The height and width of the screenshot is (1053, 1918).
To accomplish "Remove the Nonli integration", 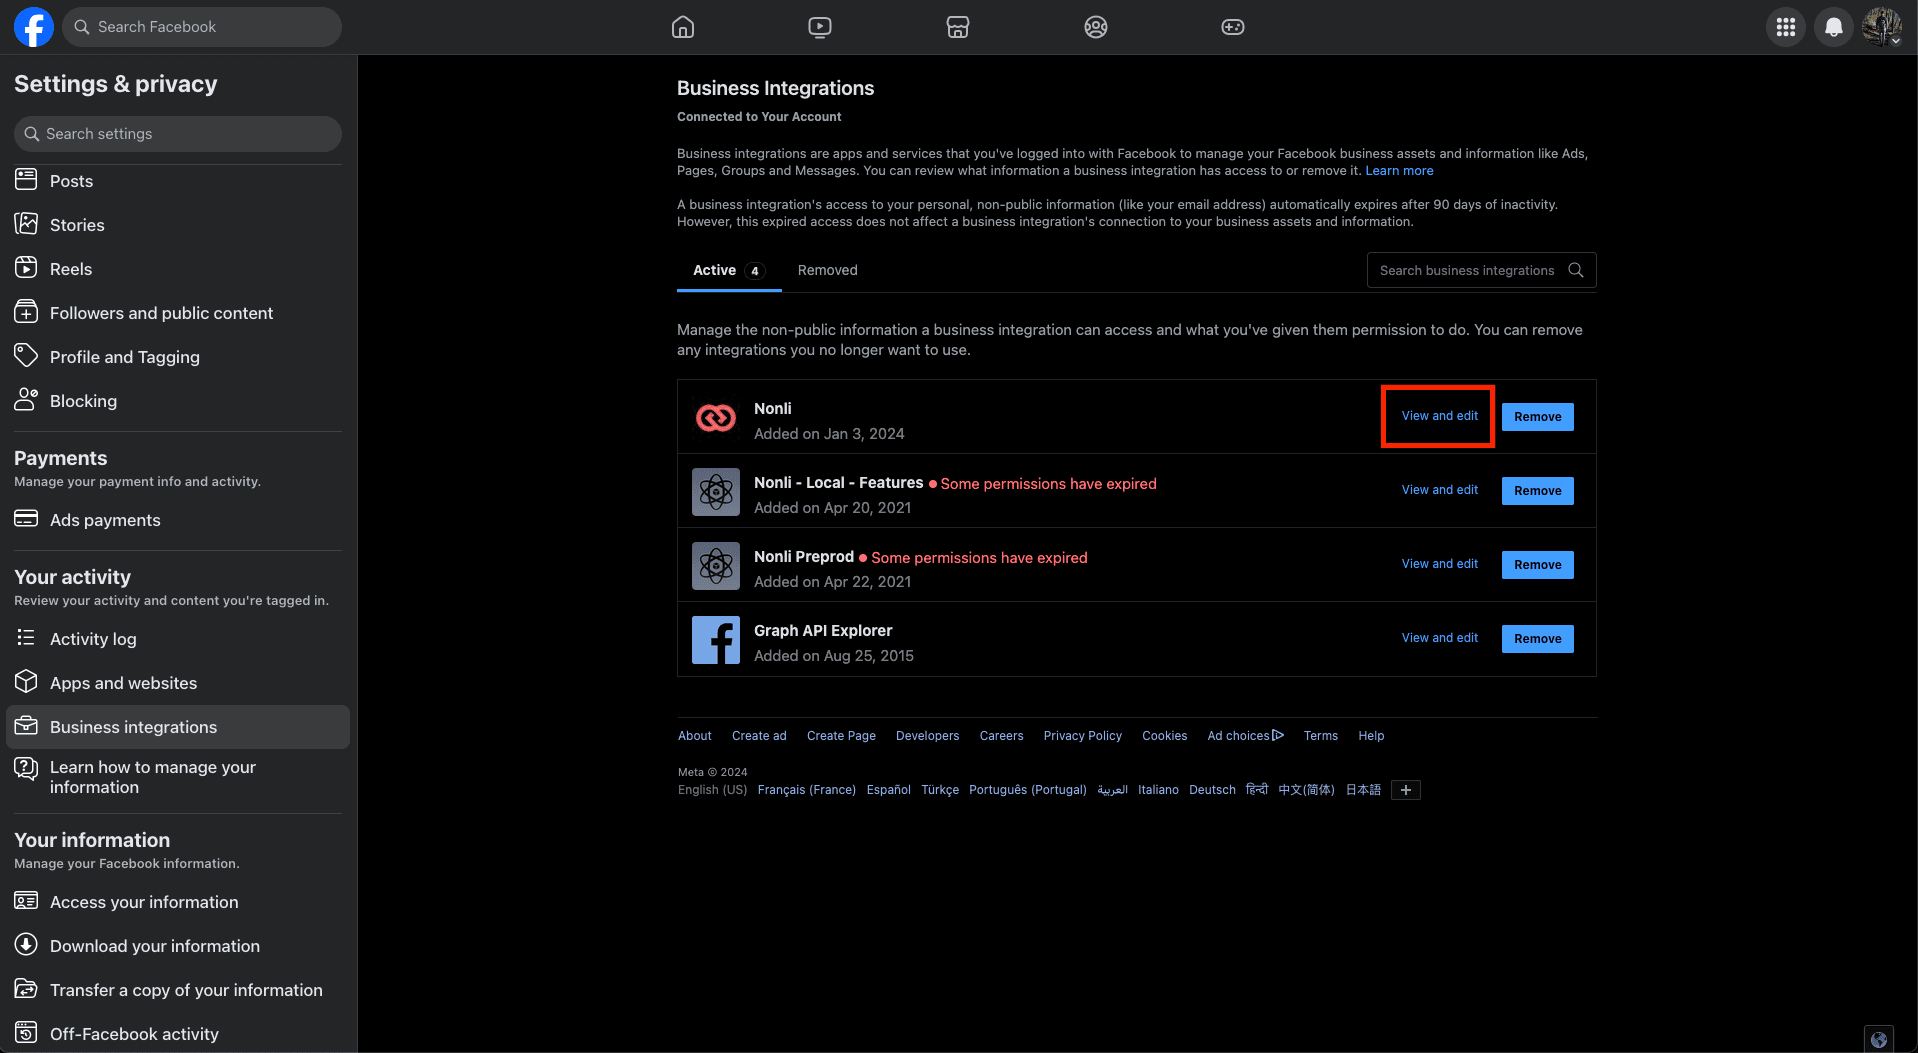I will (1537, 417).
